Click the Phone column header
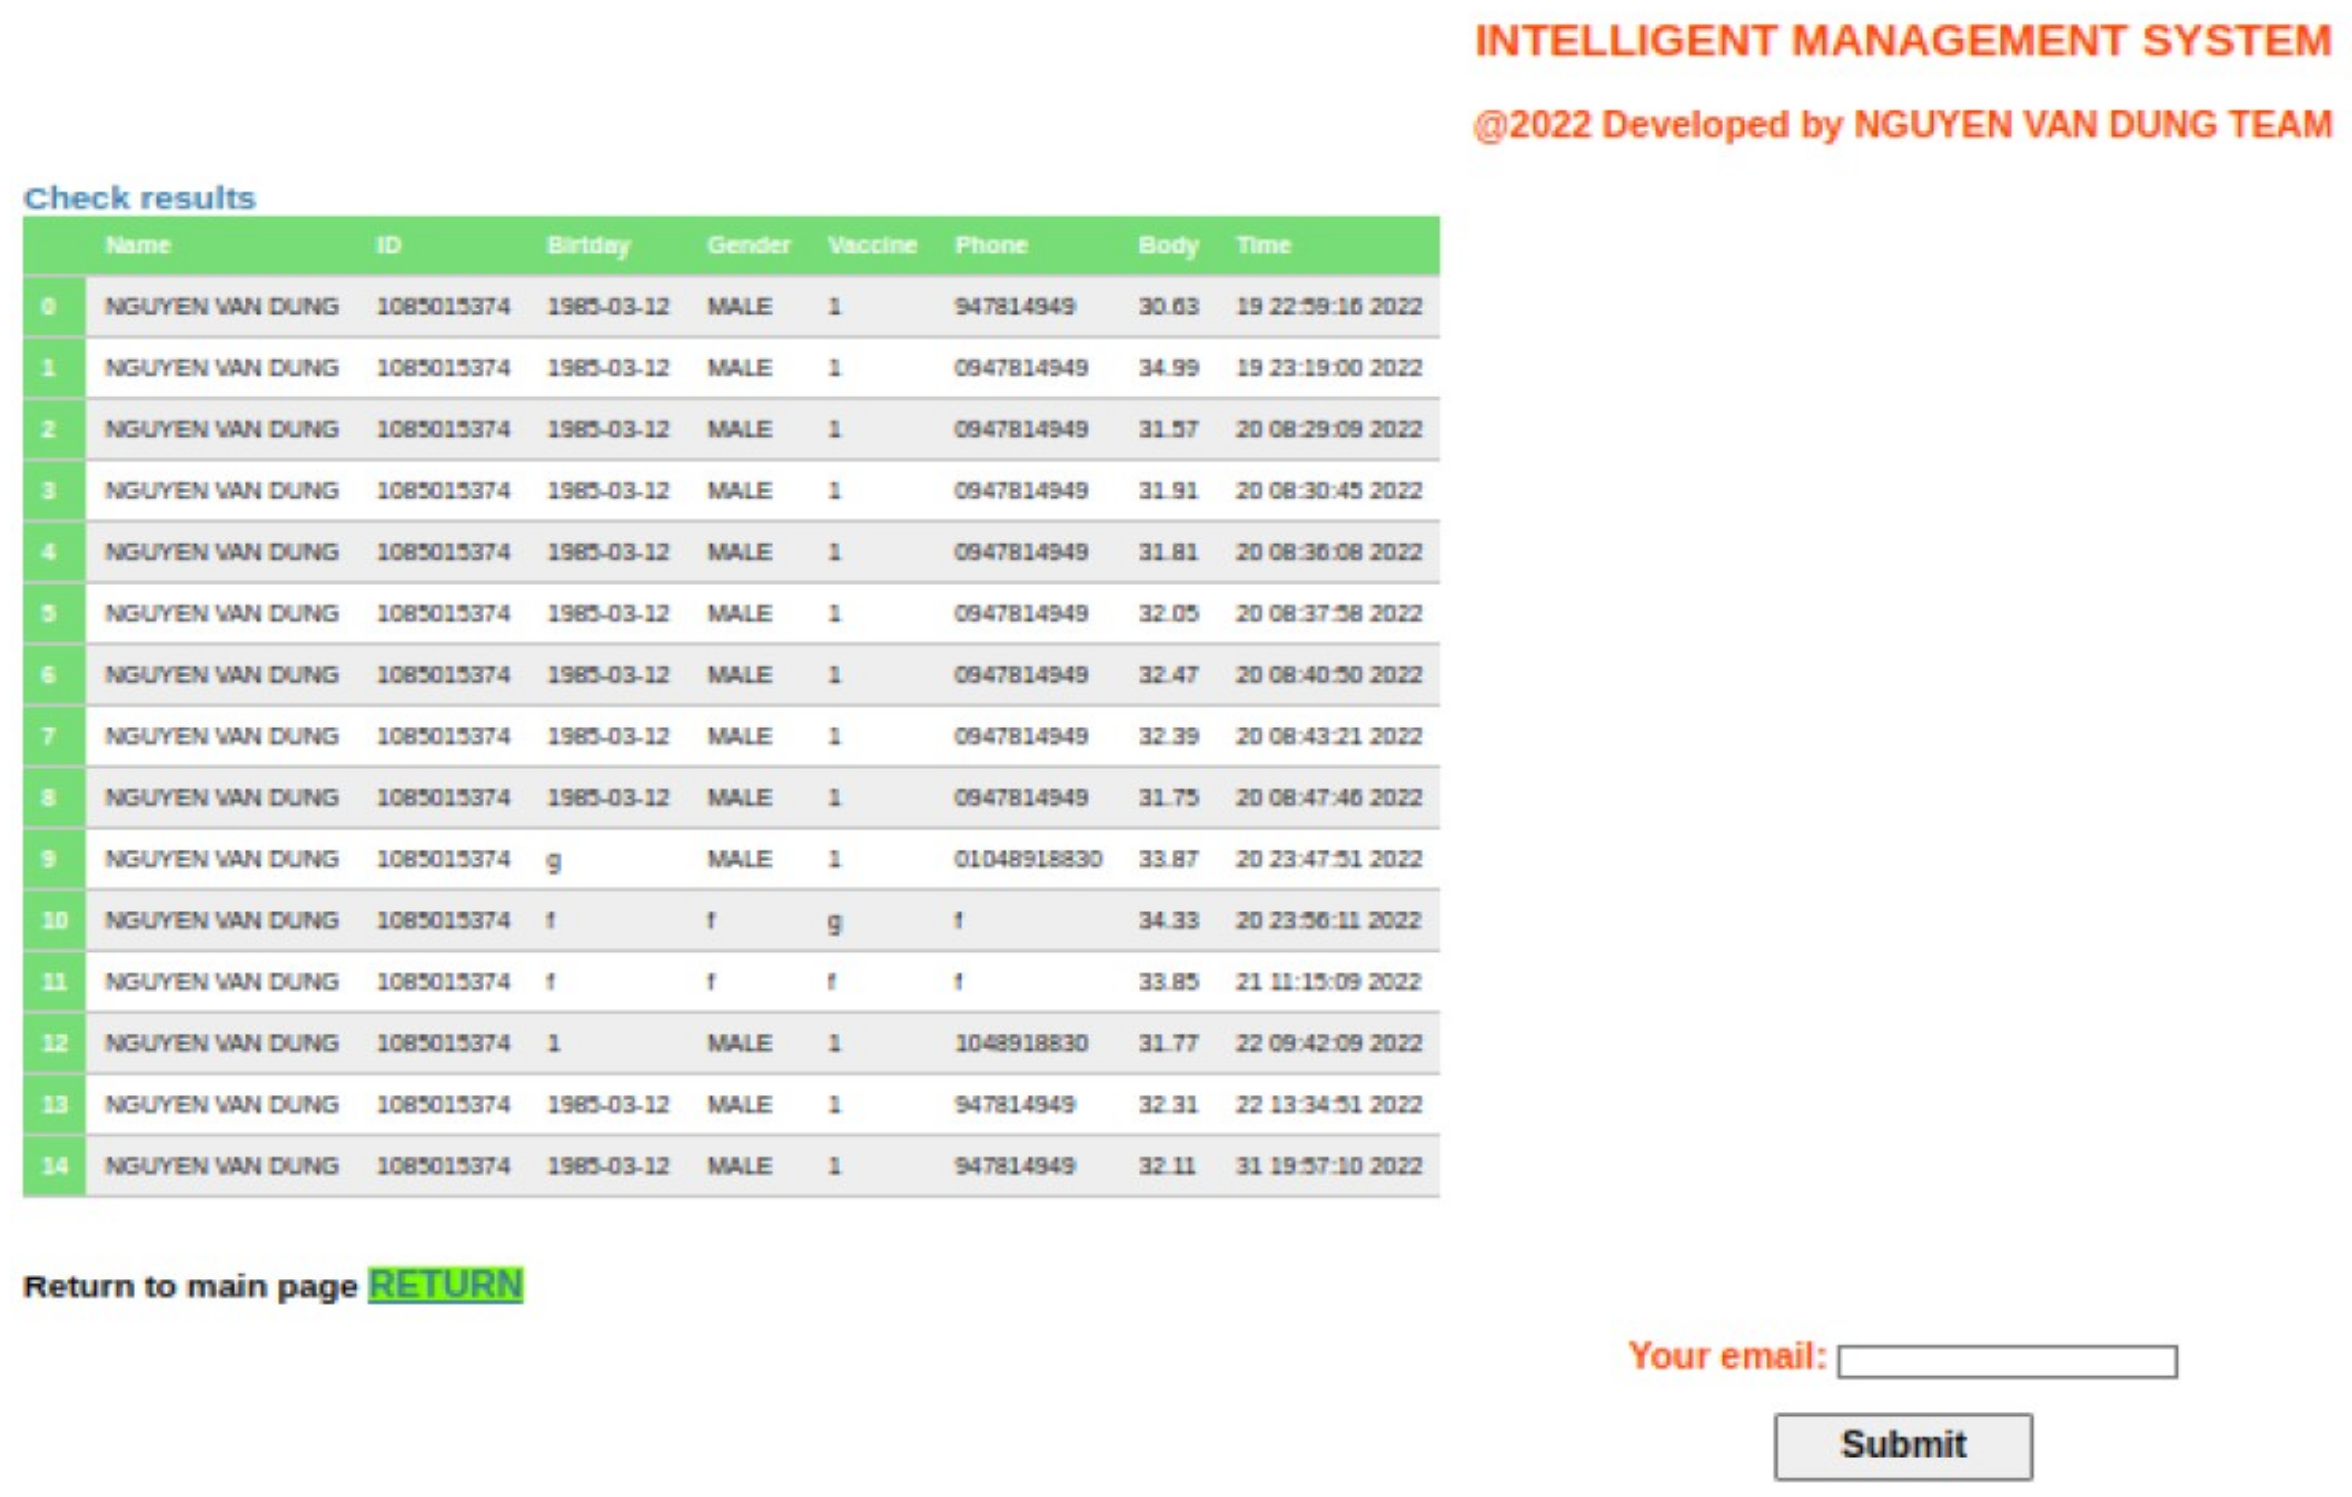 (990, 245)
